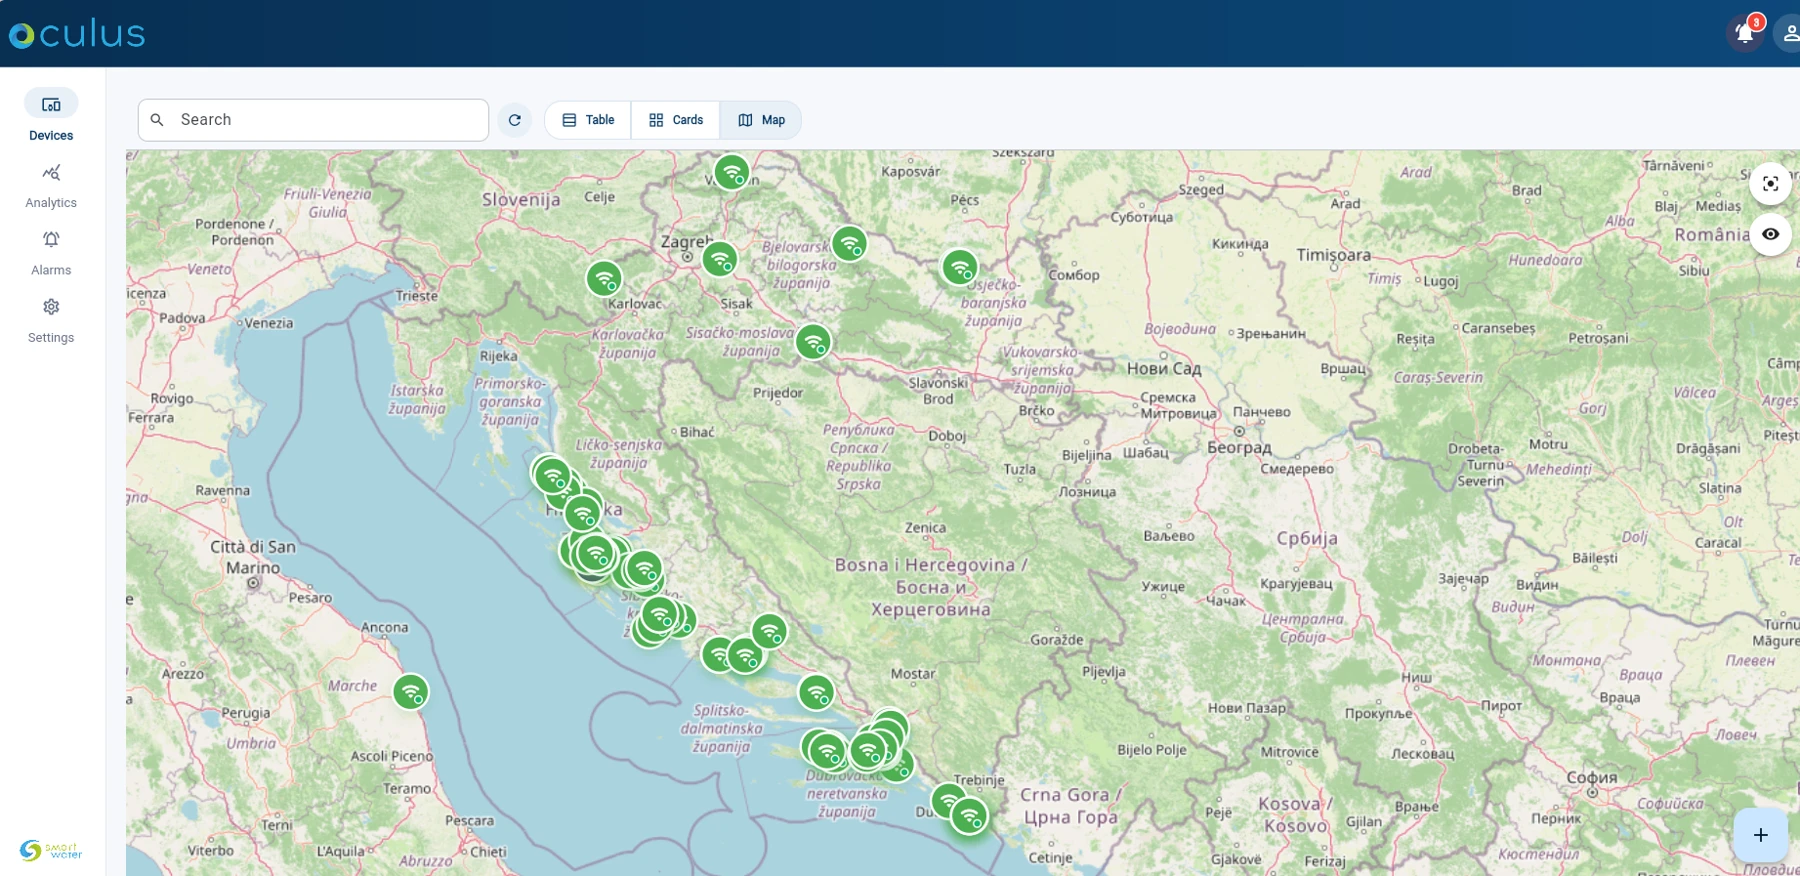
Task: Select Devices in the sidebar
Action: point(51,118)
